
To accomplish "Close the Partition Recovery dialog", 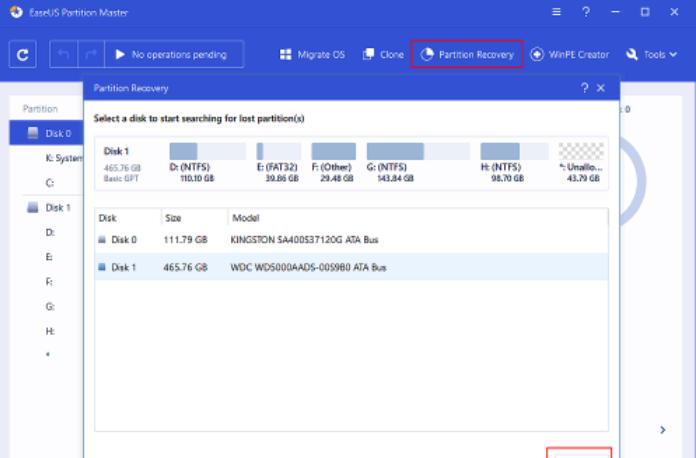I will pyautogui.click(x=601, y=88).
